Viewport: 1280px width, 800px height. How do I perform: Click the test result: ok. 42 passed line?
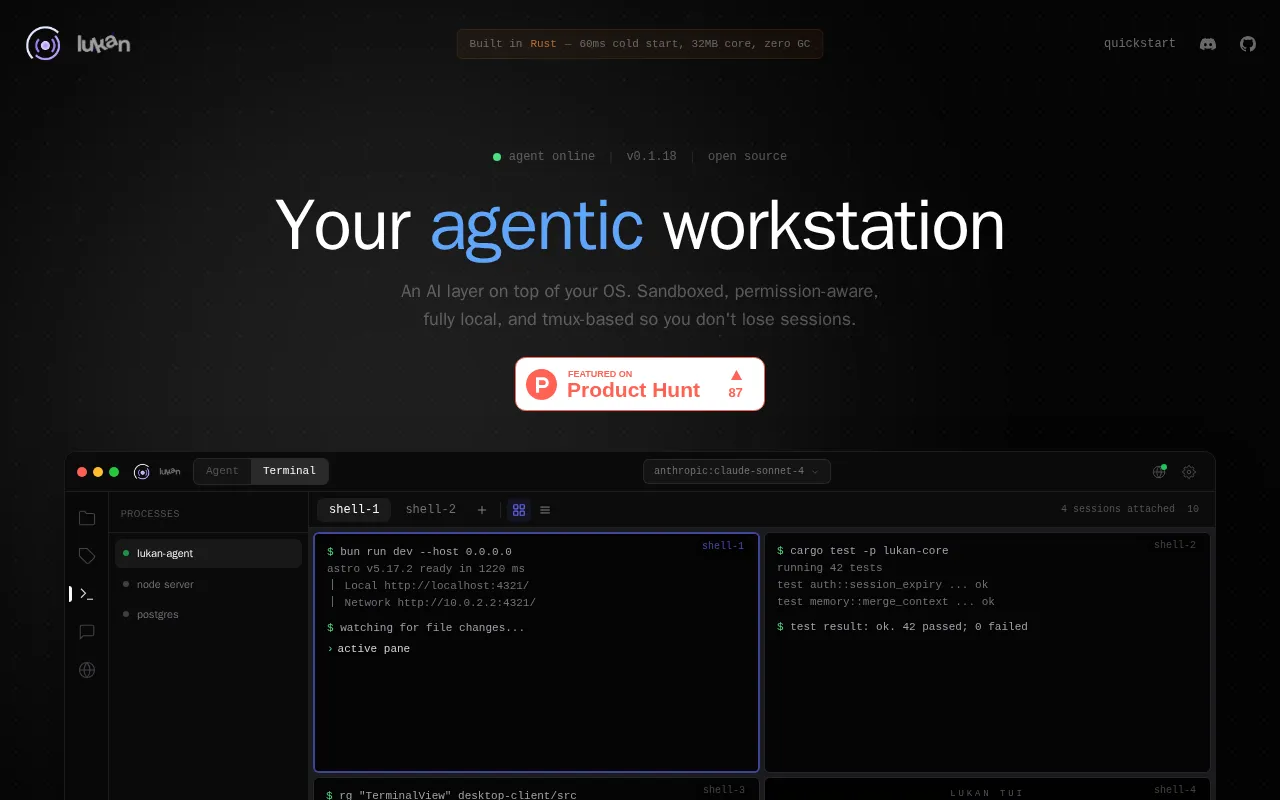click(x=902, y=627)
